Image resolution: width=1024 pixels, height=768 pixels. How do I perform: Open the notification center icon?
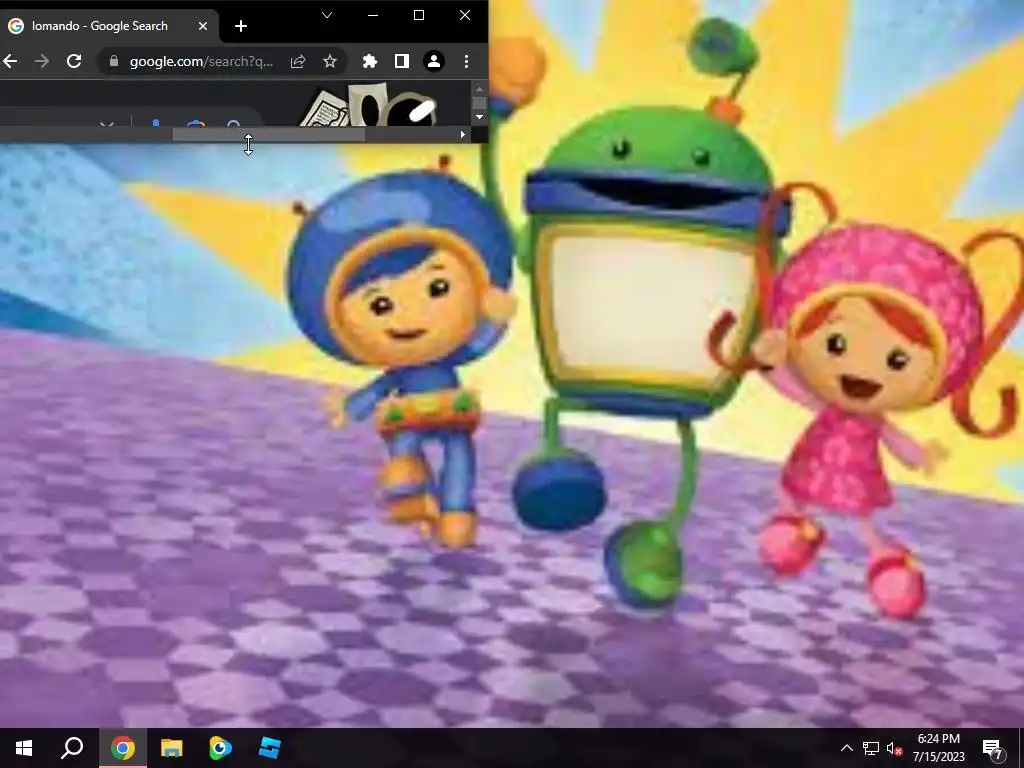pyautogui.click(x=993, y=748)
